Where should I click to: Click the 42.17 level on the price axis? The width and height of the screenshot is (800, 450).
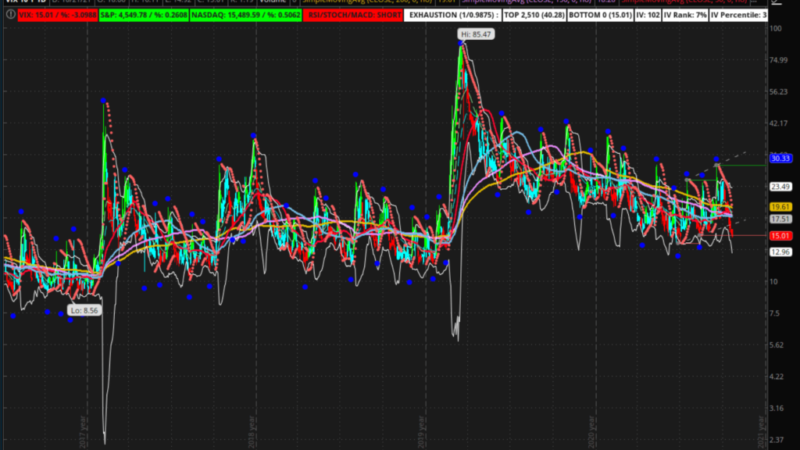click(779, 123)
